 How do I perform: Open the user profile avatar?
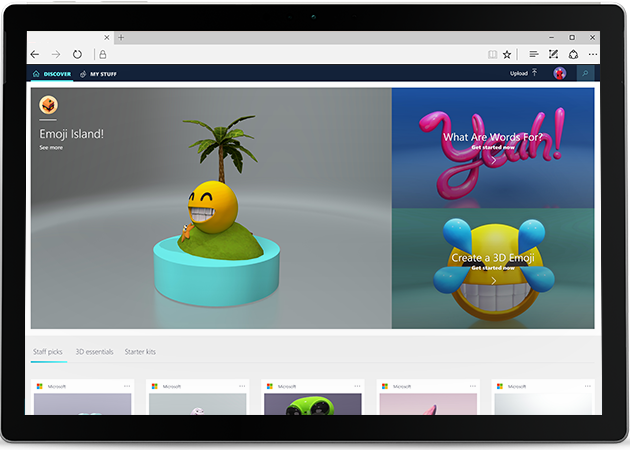point(559,73)
